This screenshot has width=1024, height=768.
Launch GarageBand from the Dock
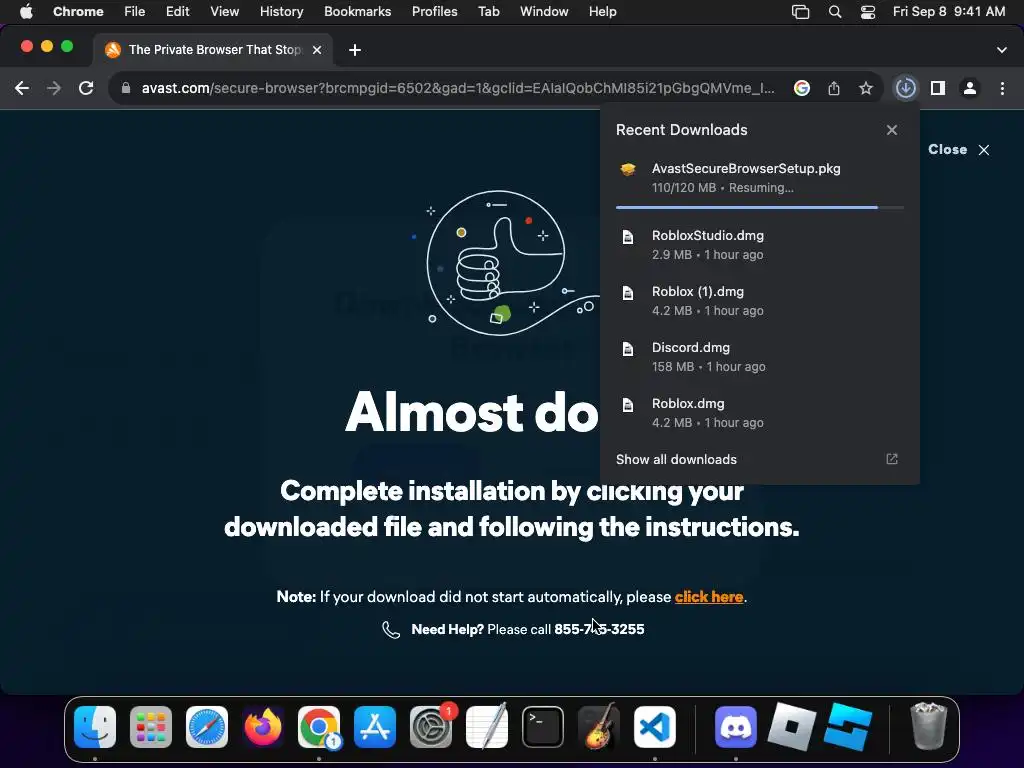tap(599, 726)
